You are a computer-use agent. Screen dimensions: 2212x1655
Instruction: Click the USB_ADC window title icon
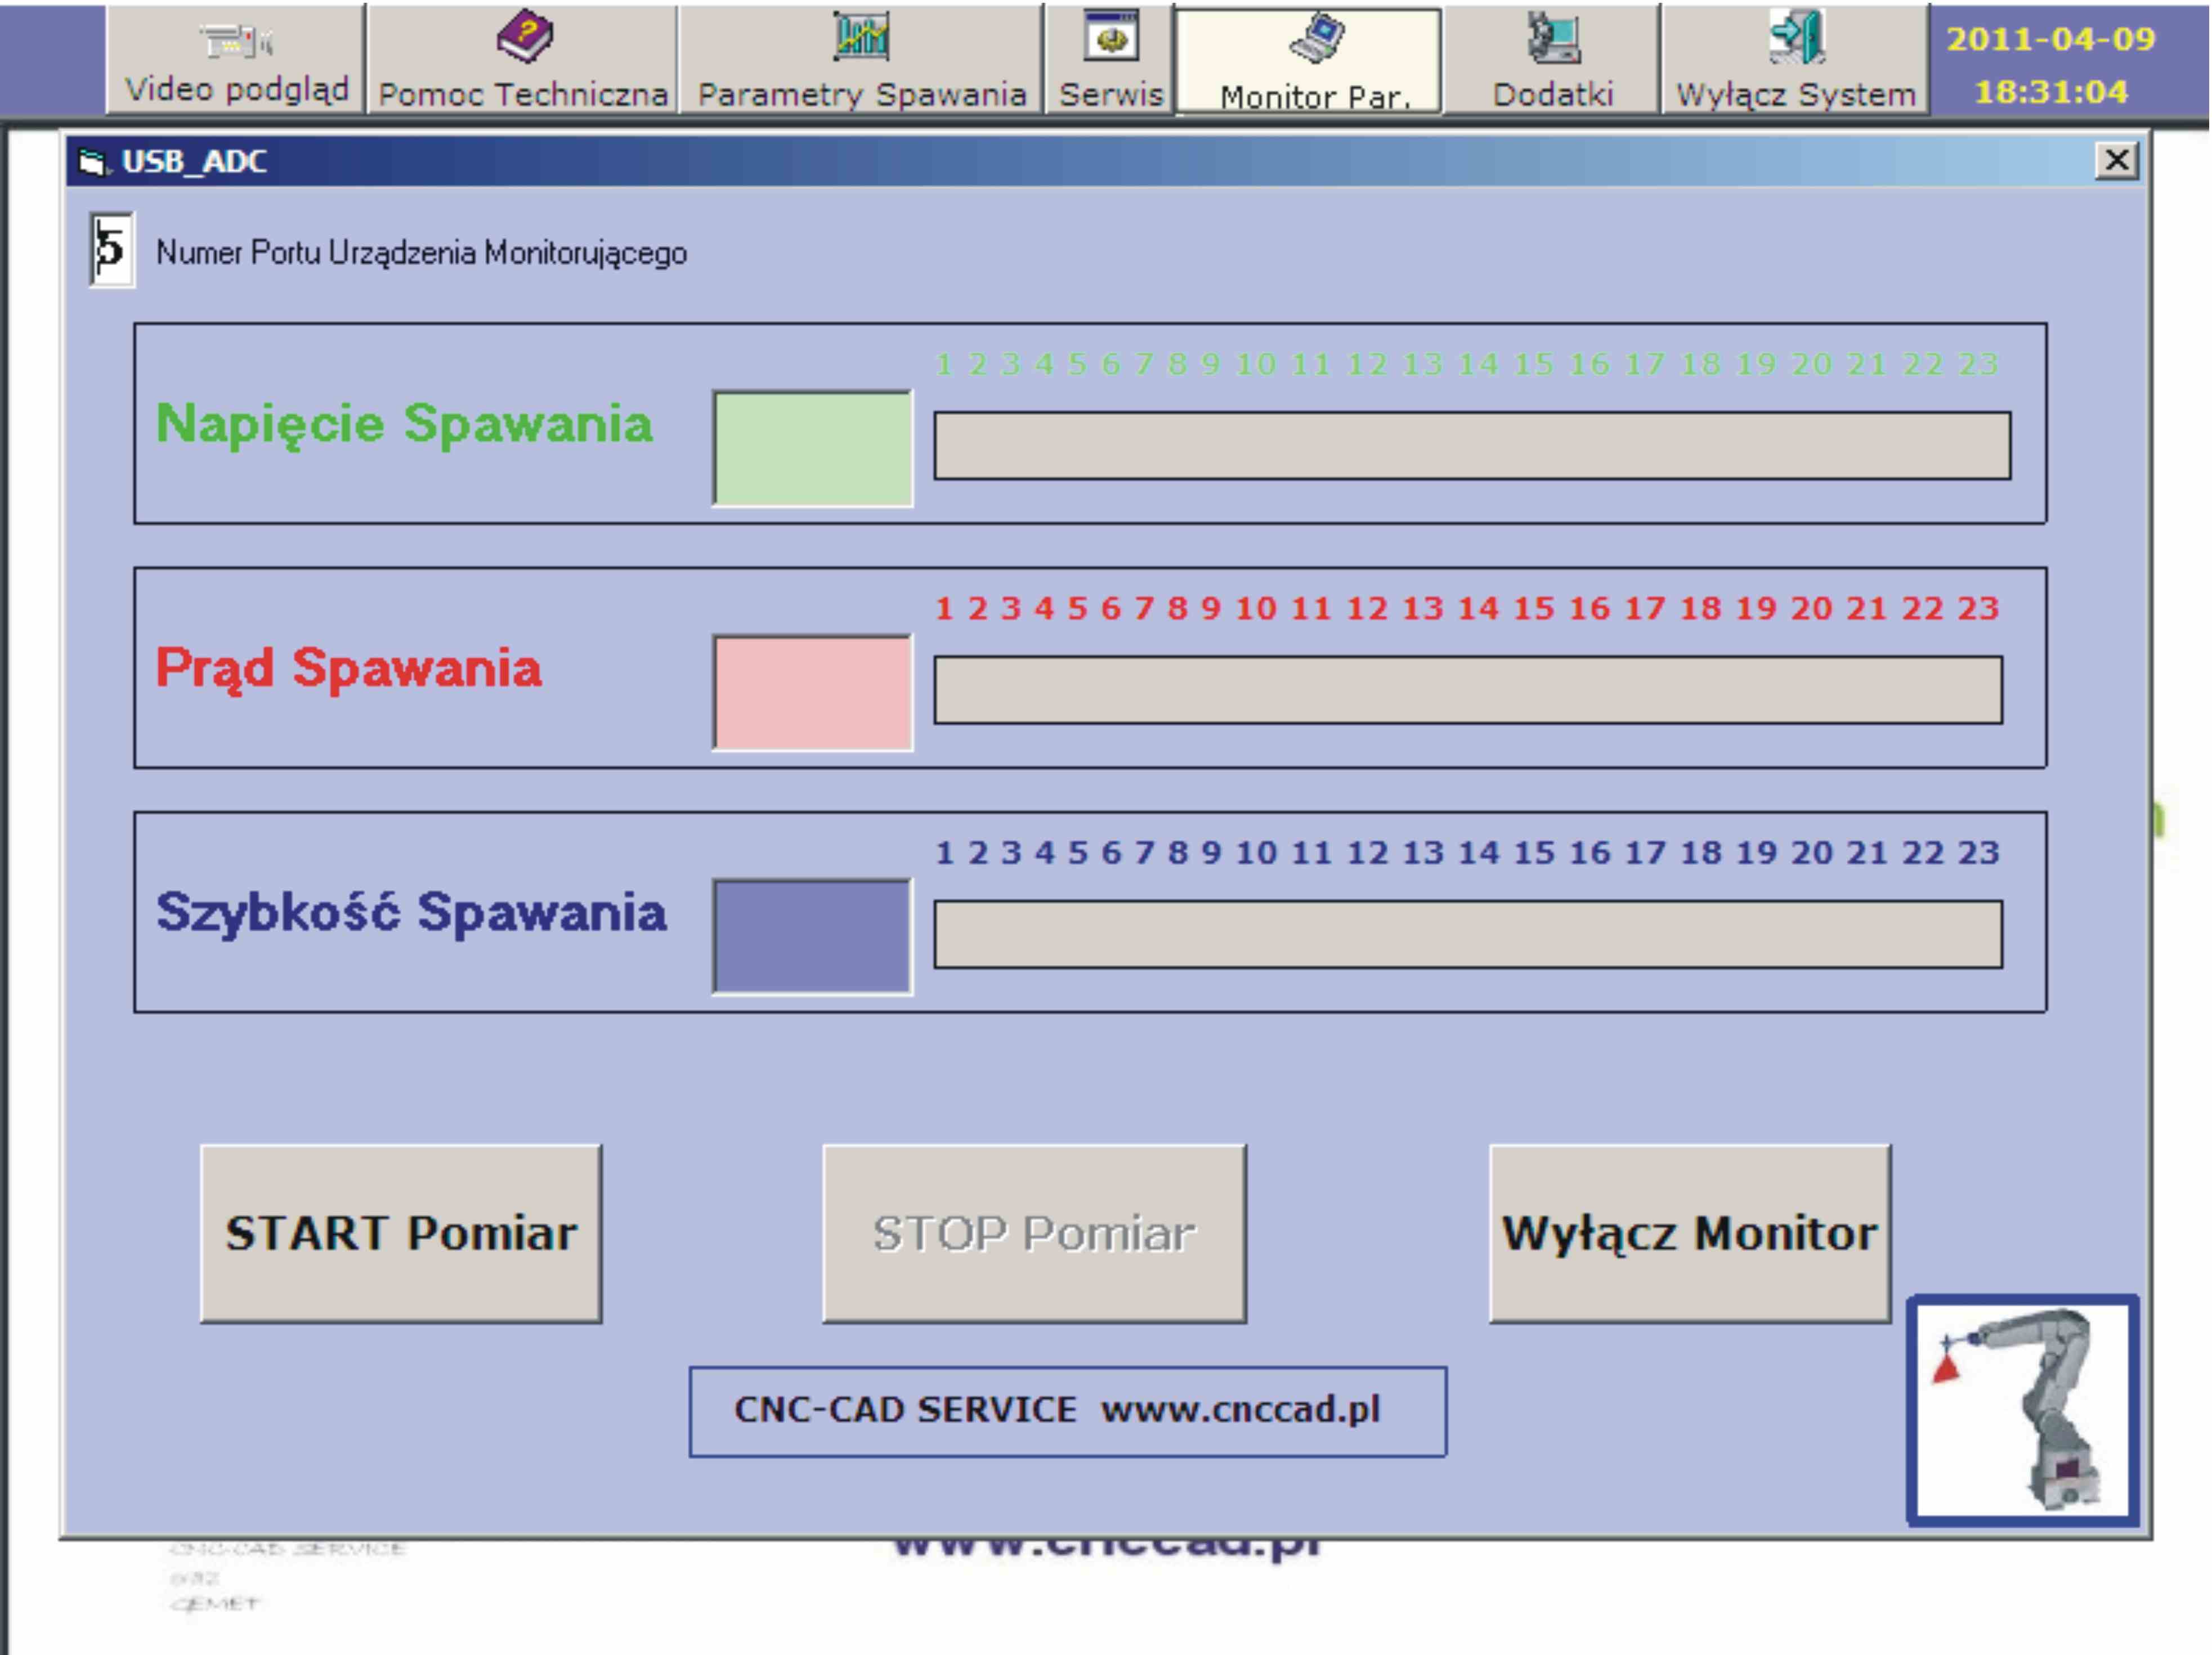93,162
